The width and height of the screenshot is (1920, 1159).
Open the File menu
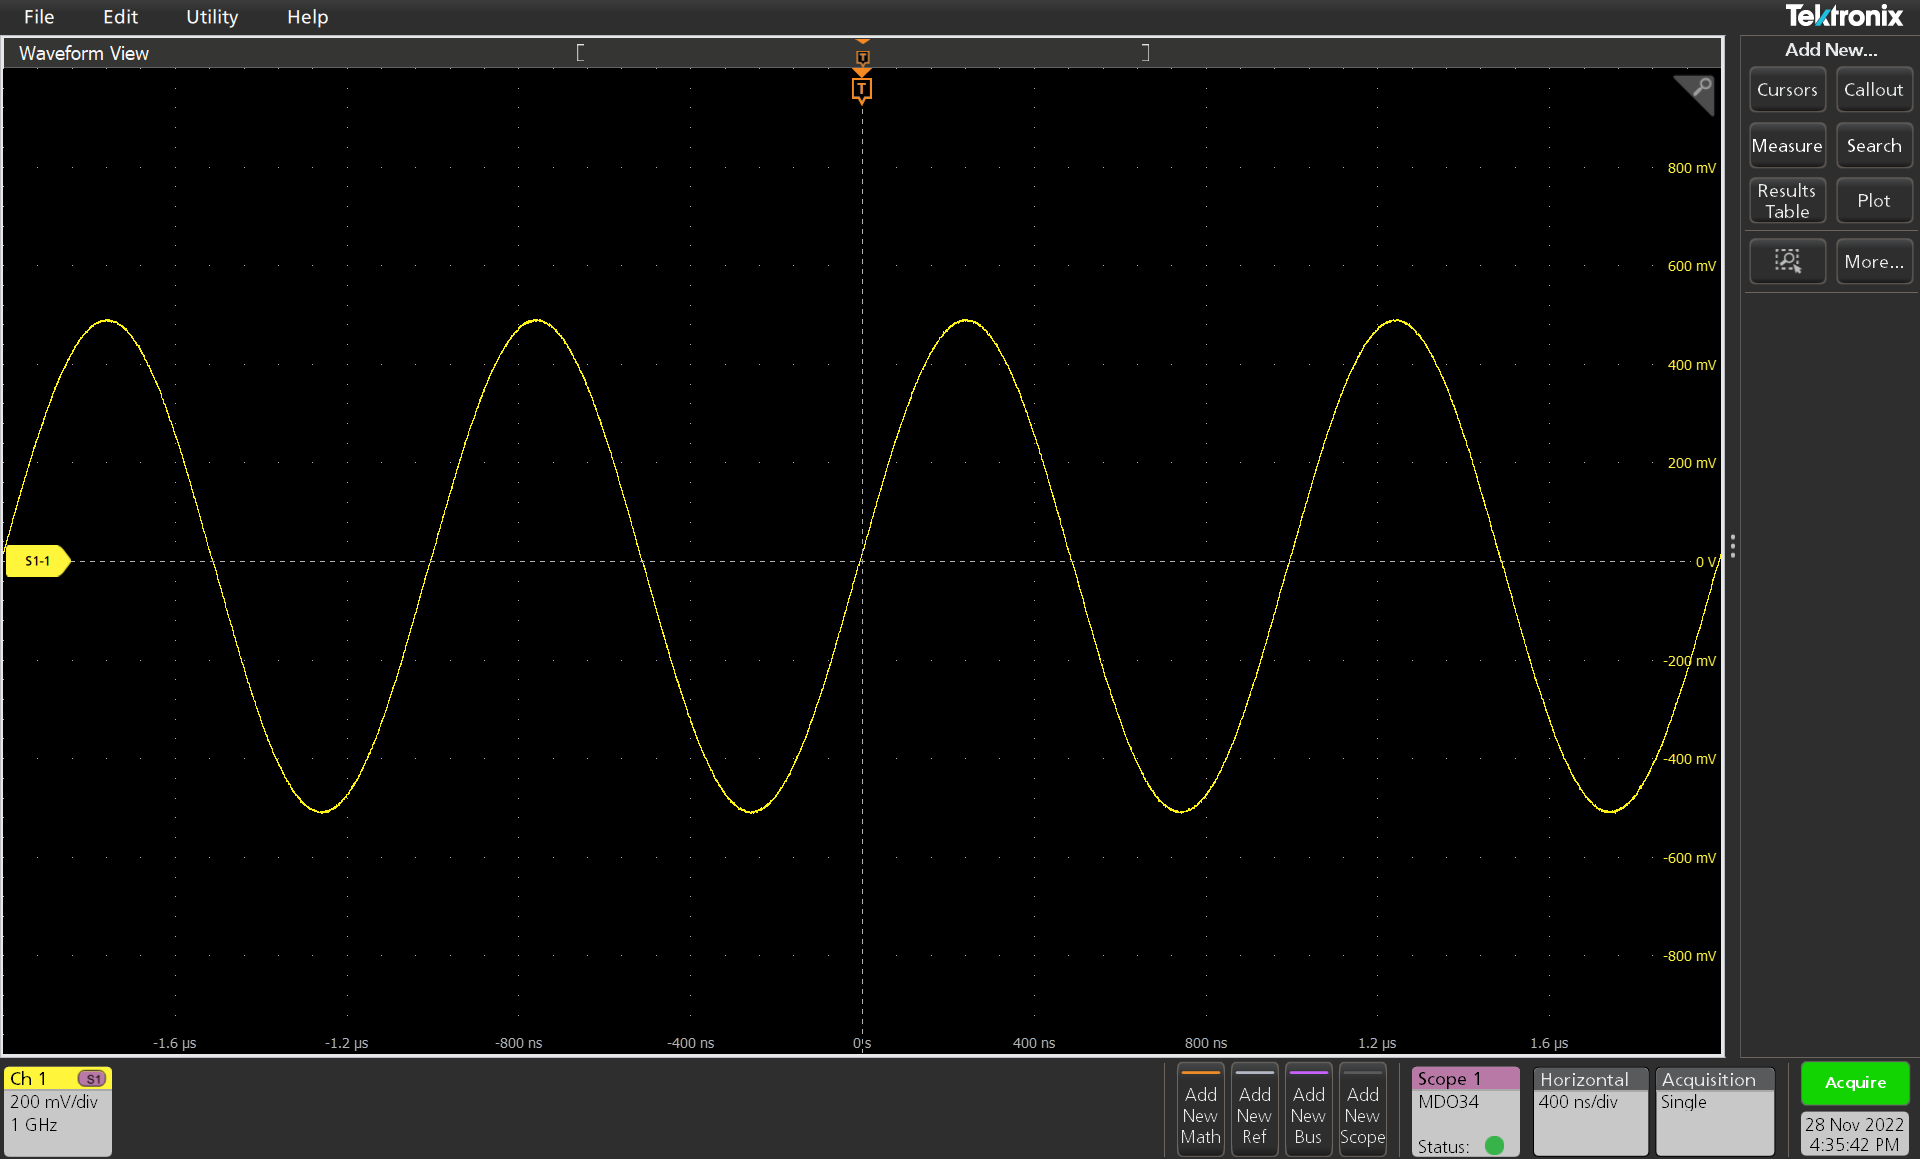[x=39, y=17]
